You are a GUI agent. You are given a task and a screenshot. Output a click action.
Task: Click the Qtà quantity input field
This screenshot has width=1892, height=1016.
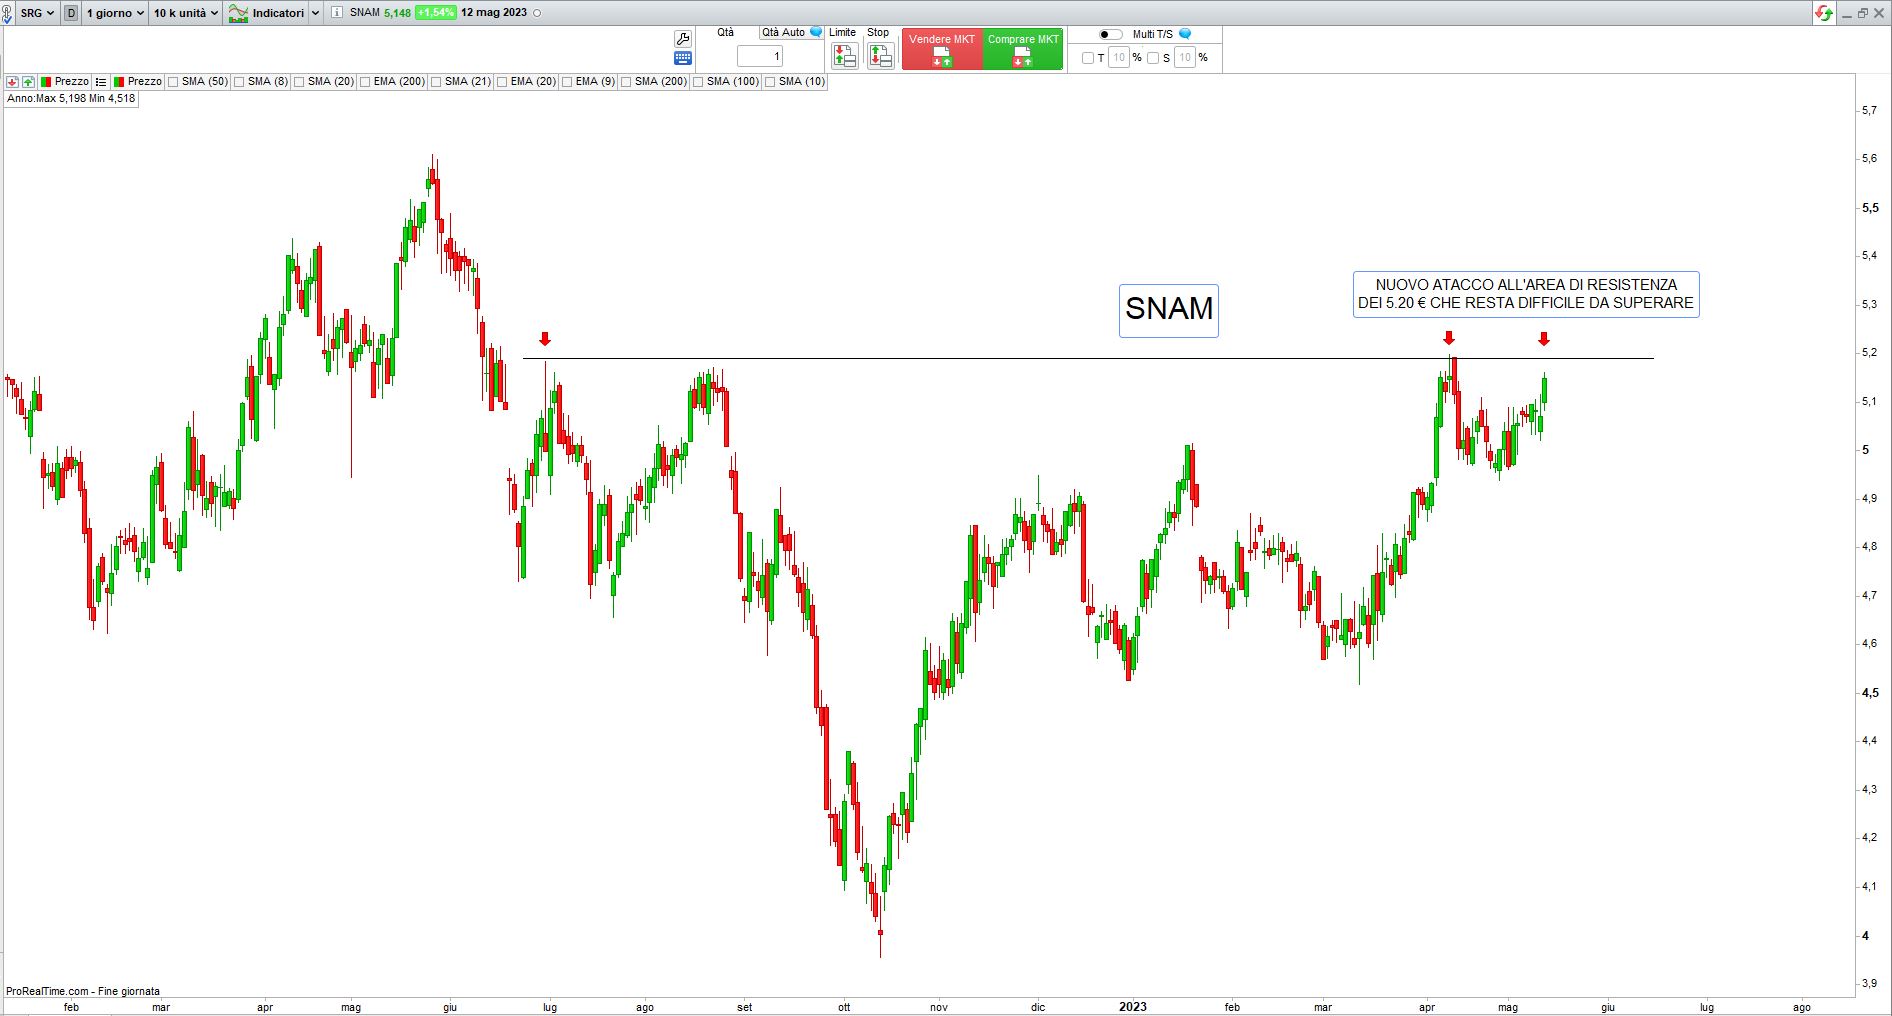click(x=760, y=57)
